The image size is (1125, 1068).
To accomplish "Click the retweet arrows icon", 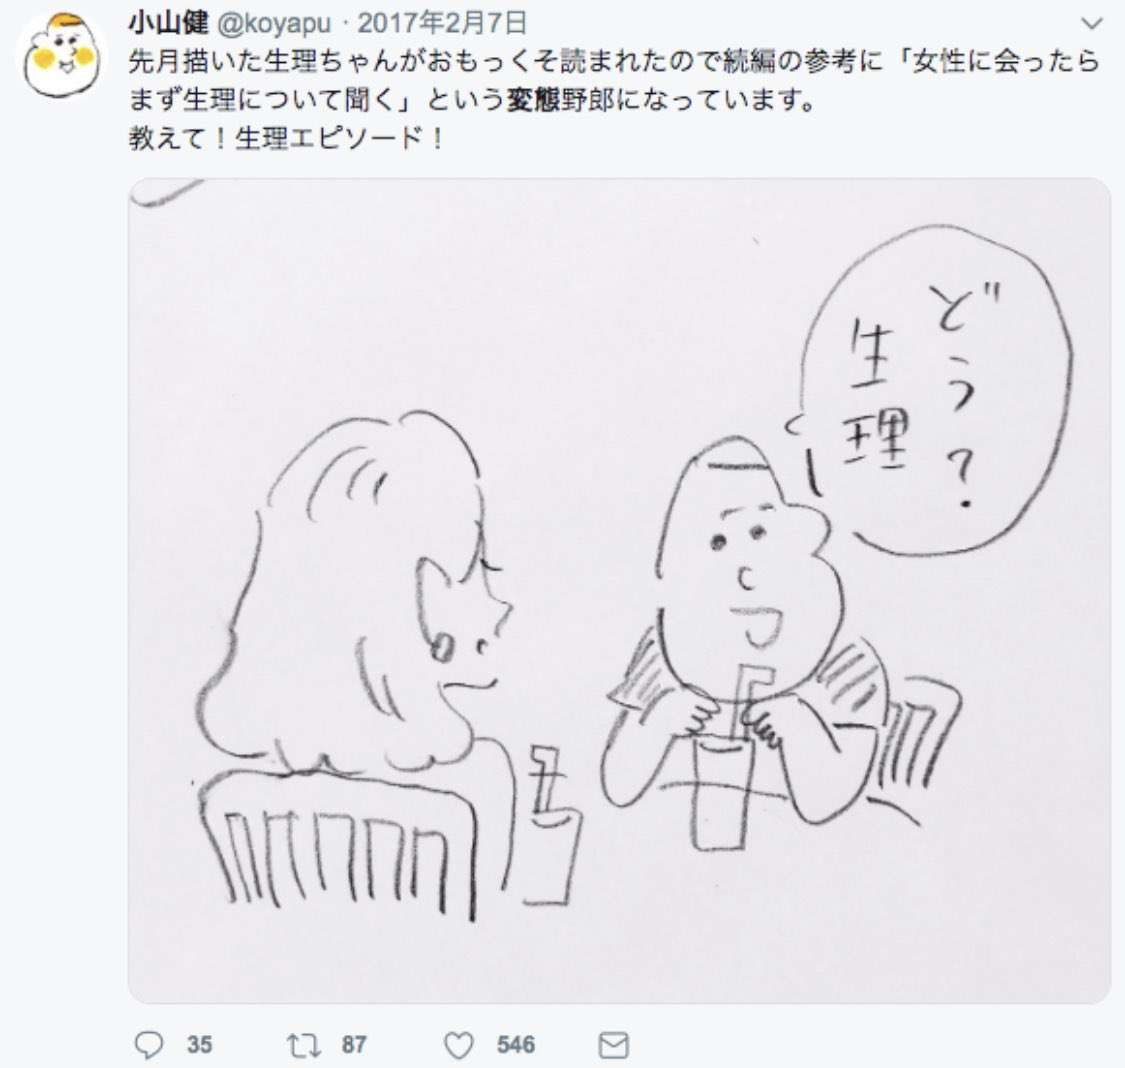I will click(303, 1045).
